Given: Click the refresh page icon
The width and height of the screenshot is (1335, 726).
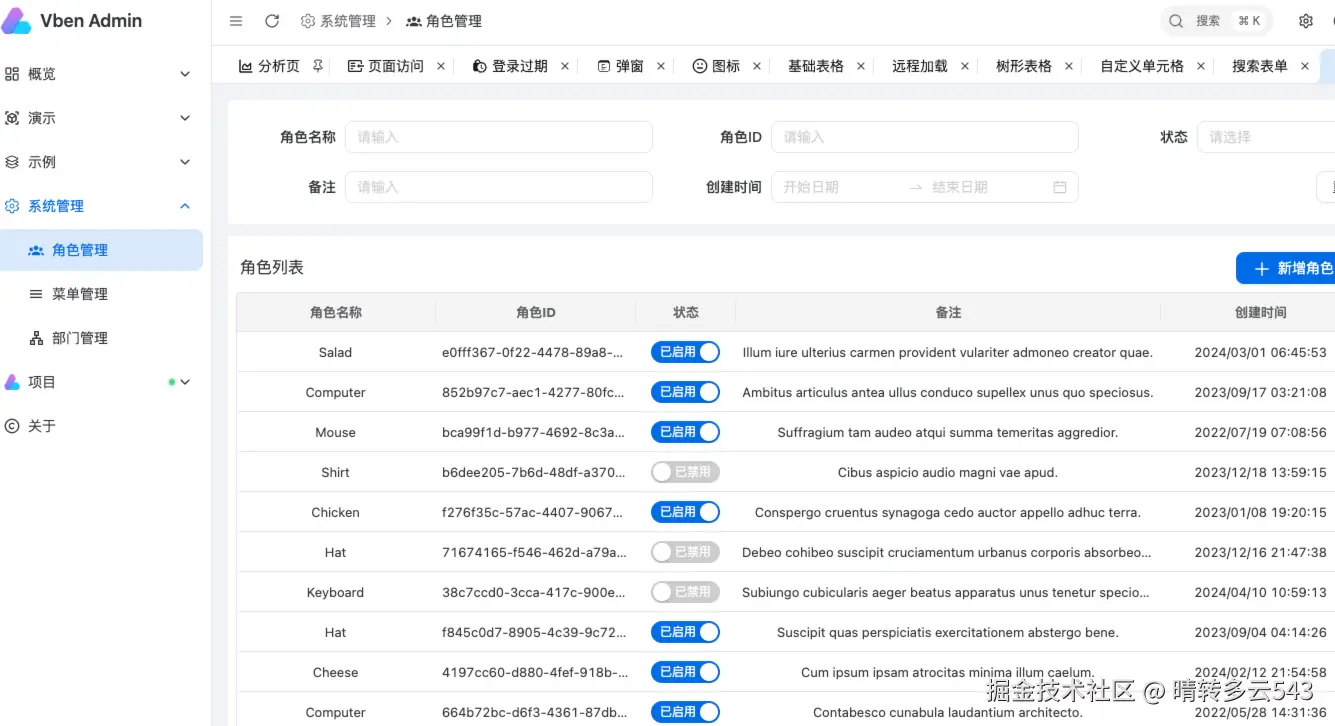Looking at the screenshot, I should (x=272, y=21).
